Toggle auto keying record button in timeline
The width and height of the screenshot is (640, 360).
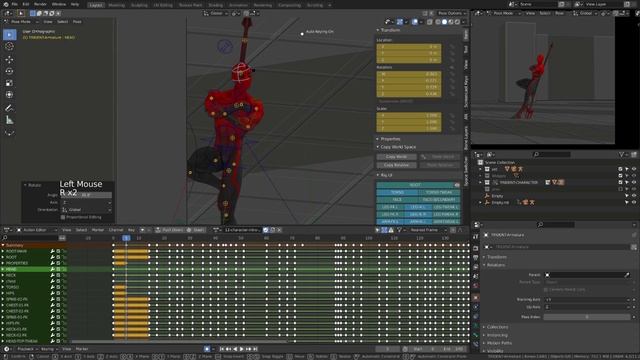point(207,349)
